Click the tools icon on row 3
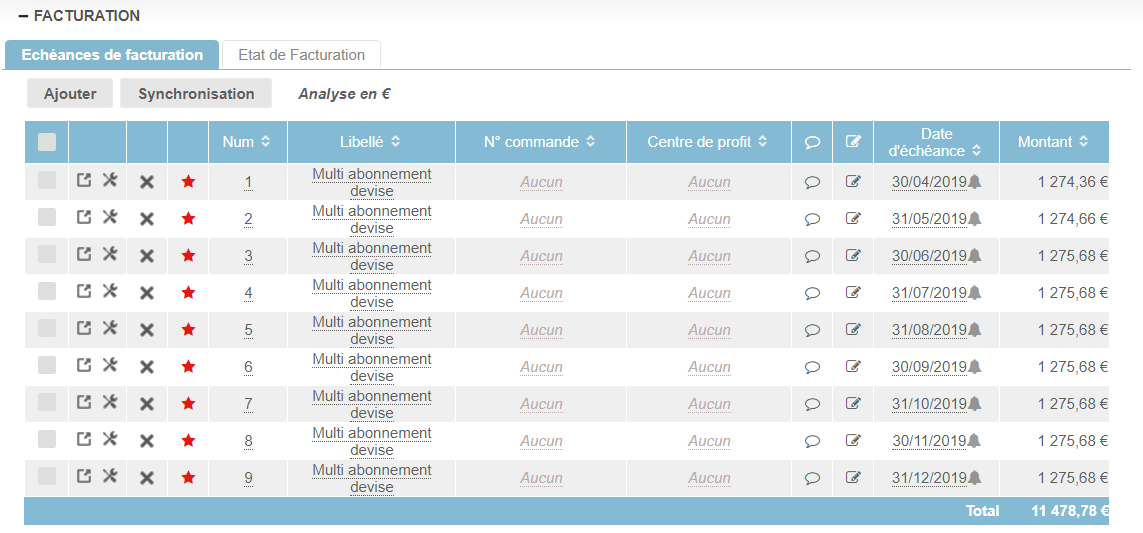1143x533 pixels. point(111,255)
